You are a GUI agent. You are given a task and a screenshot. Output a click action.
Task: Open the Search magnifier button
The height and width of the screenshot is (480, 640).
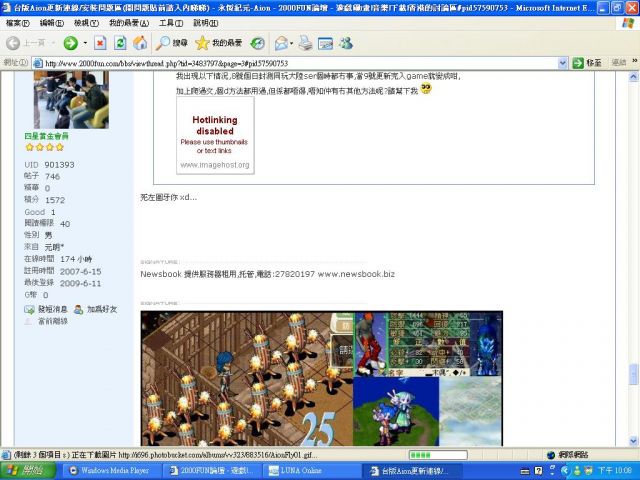click(x=171, y=43)
